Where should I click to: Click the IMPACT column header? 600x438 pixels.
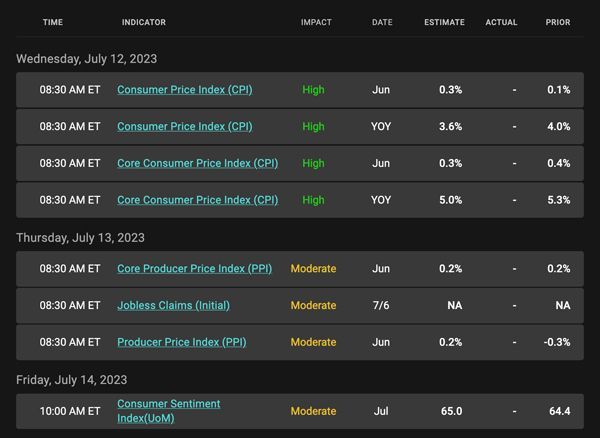(x=316, y=22)
